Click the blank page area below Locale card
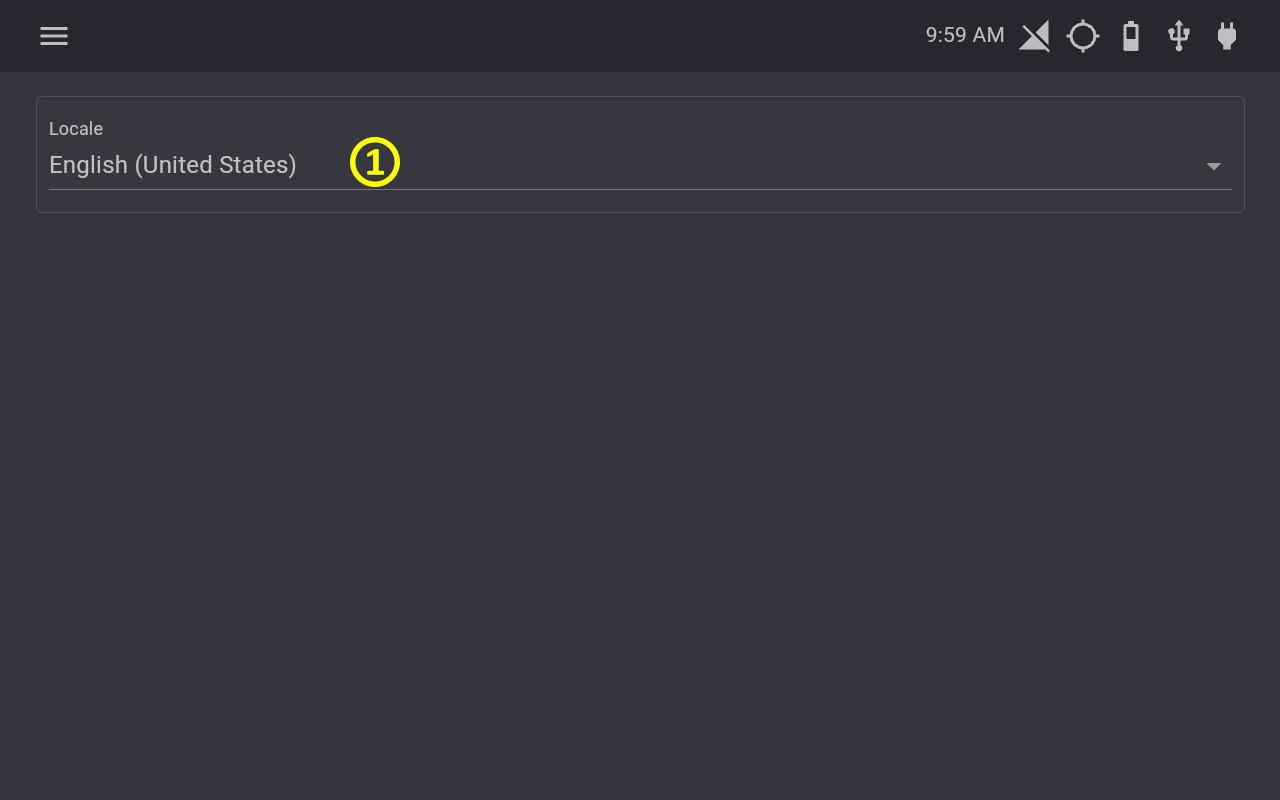 tap(640, 500)
